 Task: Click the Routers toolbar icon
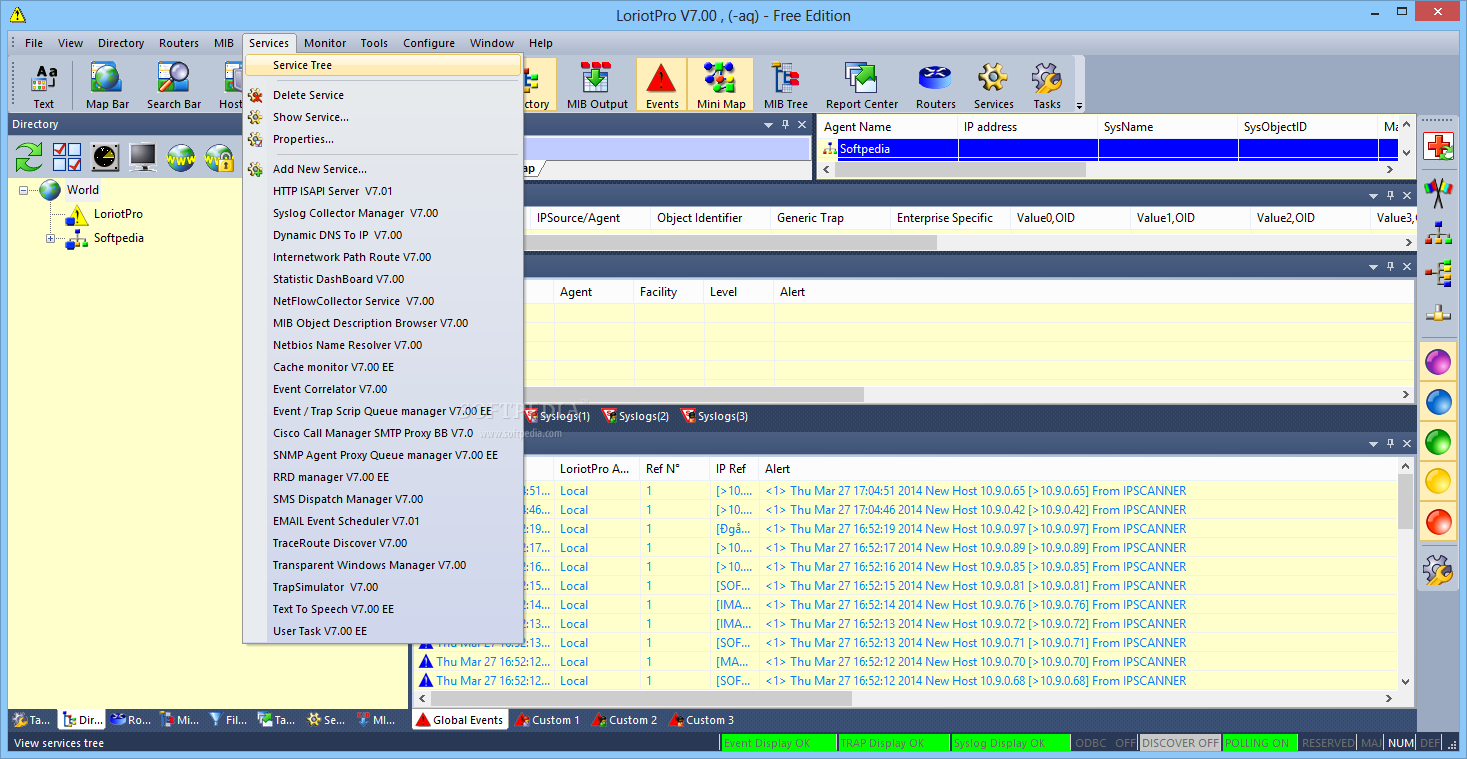935,85
